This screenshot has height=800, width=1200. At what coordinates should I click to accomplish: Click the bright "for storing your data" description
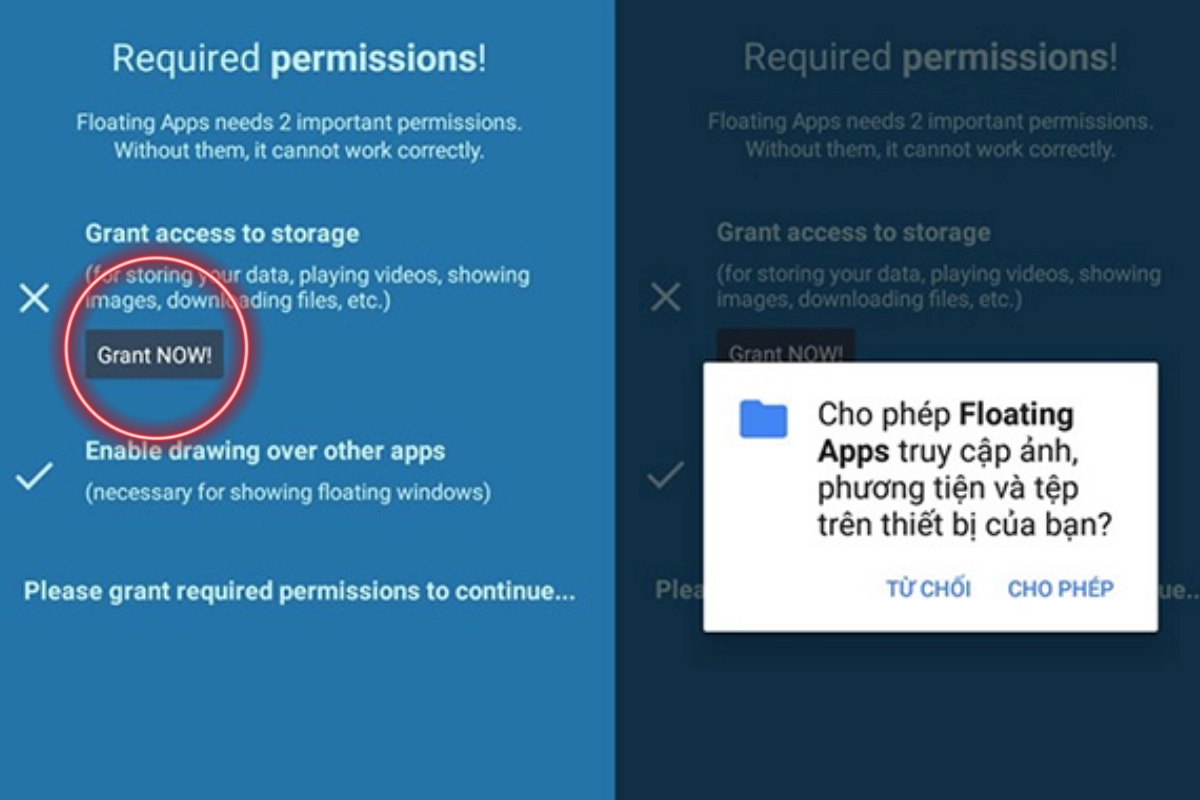[x=307, y=287]
